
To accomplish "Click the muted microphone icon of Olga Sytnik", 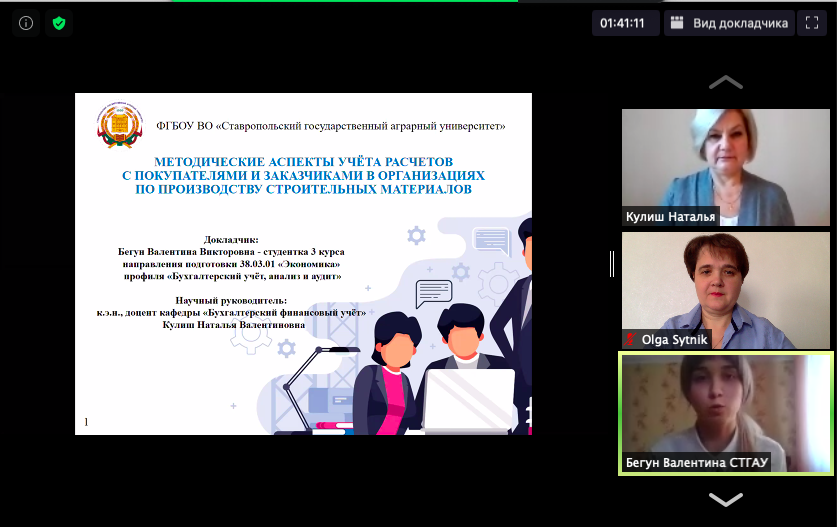I will coord(631,339).
